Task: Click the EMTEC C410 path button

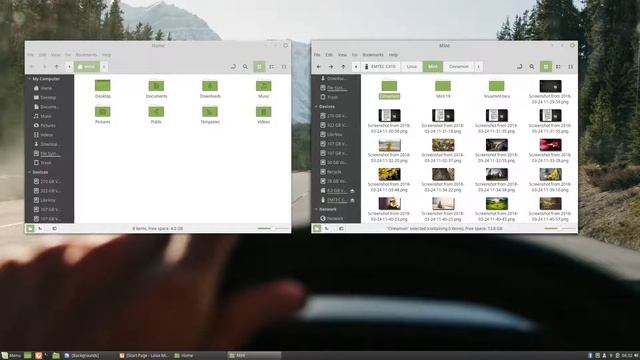Action: tap(380, 67)
